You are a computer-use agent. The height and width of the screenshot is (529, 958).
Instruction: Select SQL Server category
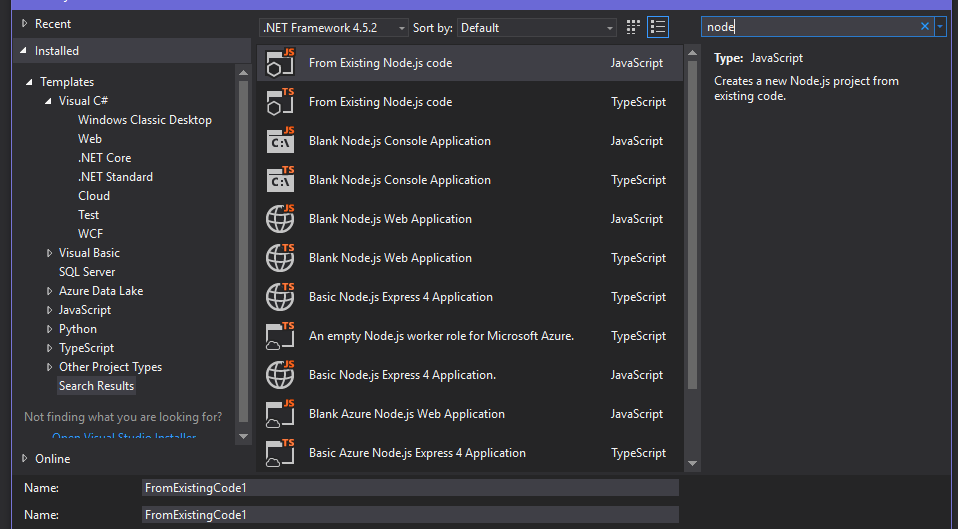pos(87,272)
